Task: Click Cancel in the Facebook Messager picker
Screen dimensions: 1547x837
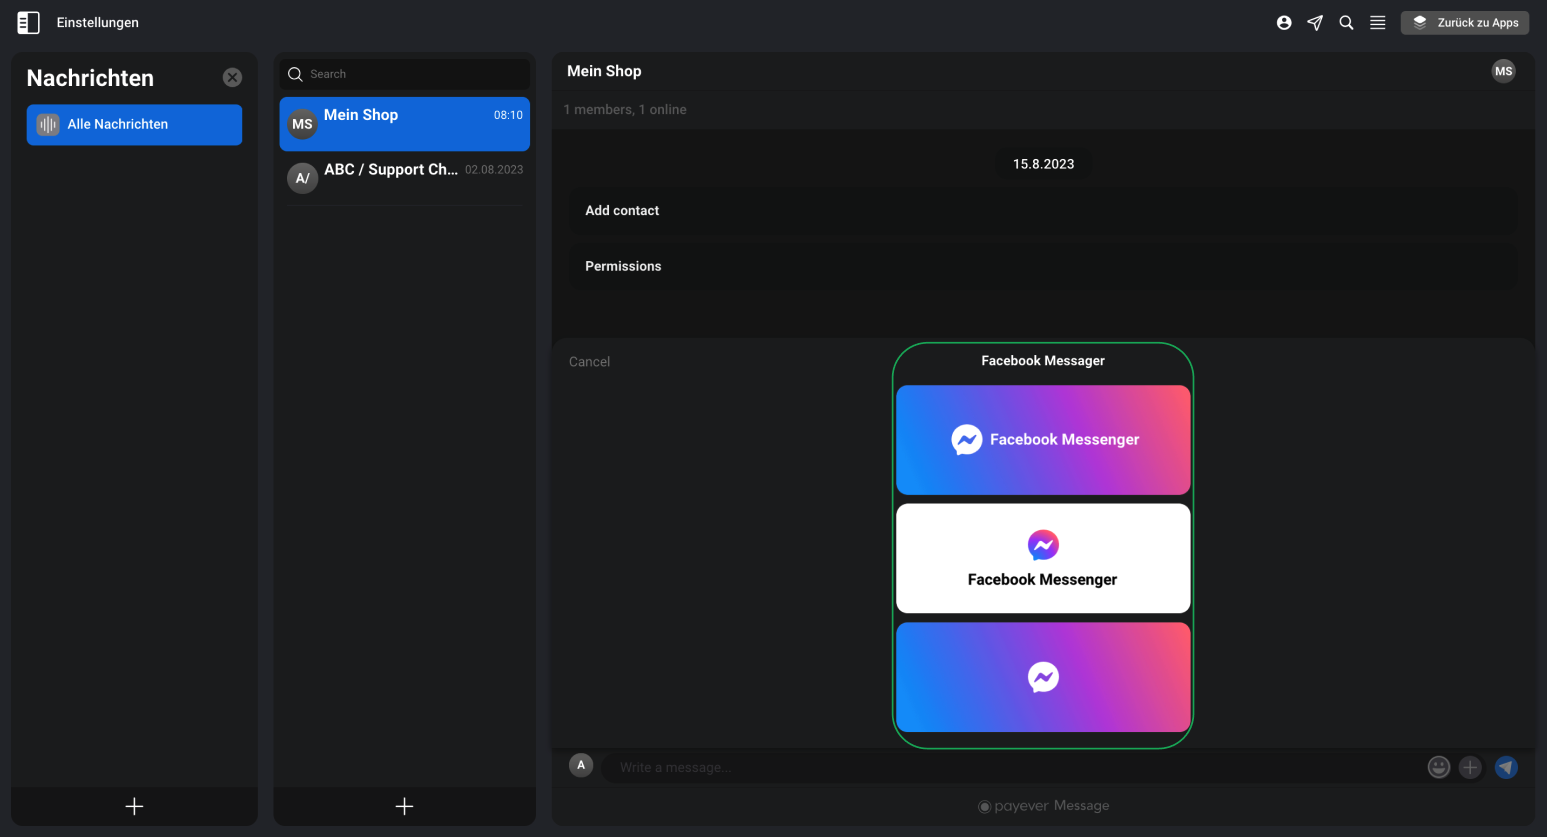Action: [x=589, y=362]
